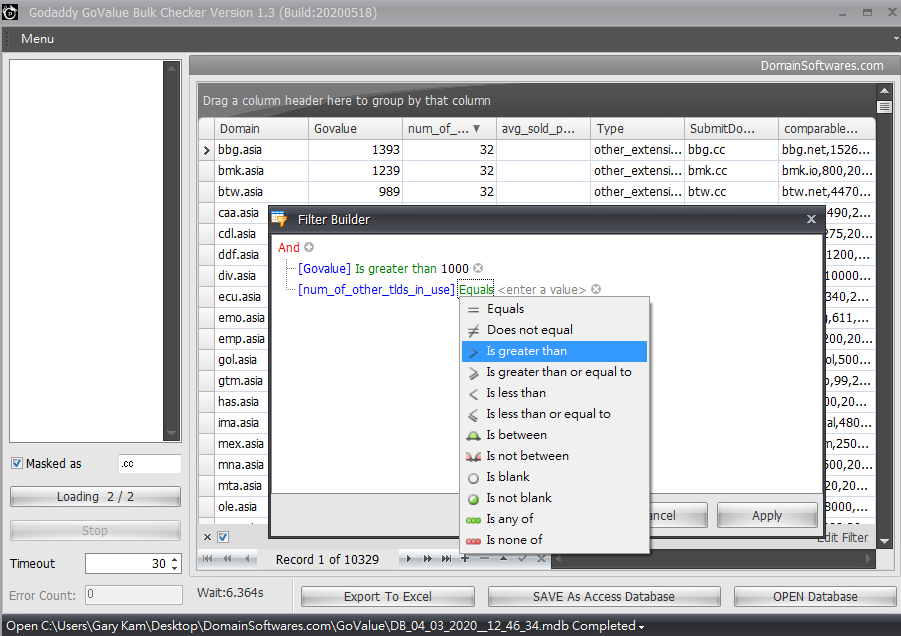Toggle the active filter checkbox in grid footer
The width and height of the screenshot is (901, 636).
pyautogui.click(x=224, y=537)
